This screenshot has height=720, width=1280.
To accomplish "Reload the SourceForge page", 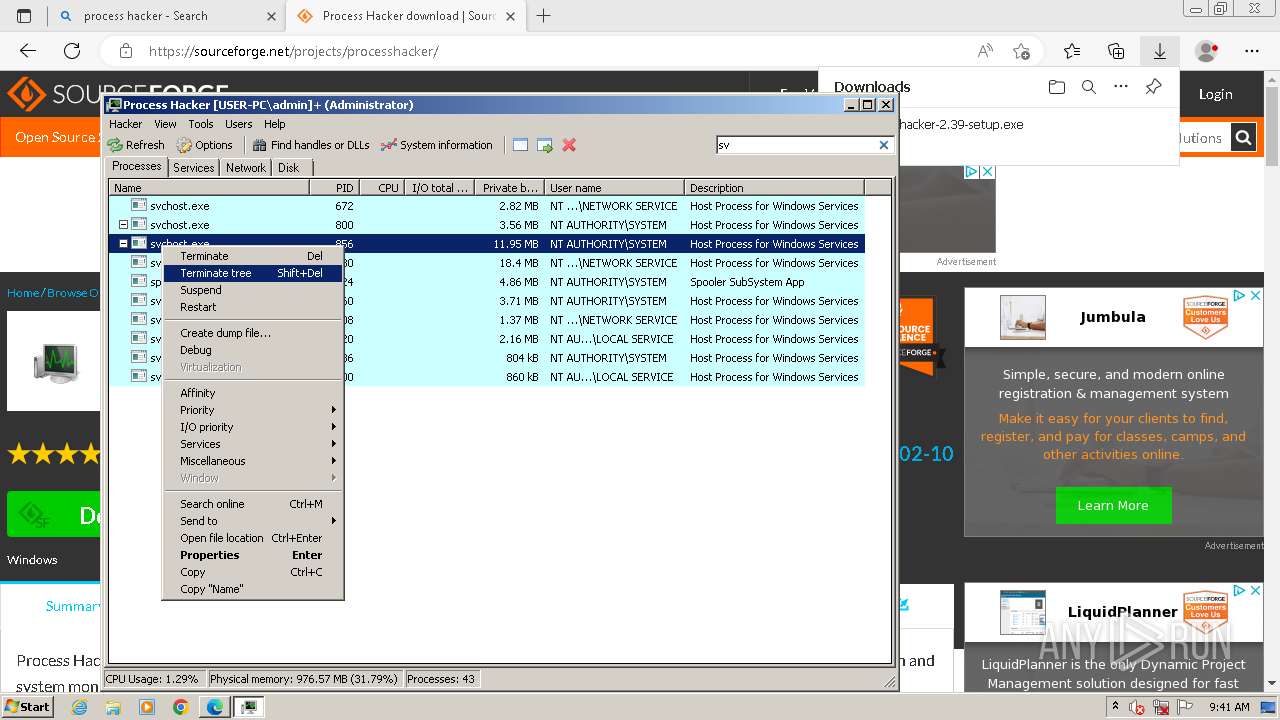I will coord(72,51).
